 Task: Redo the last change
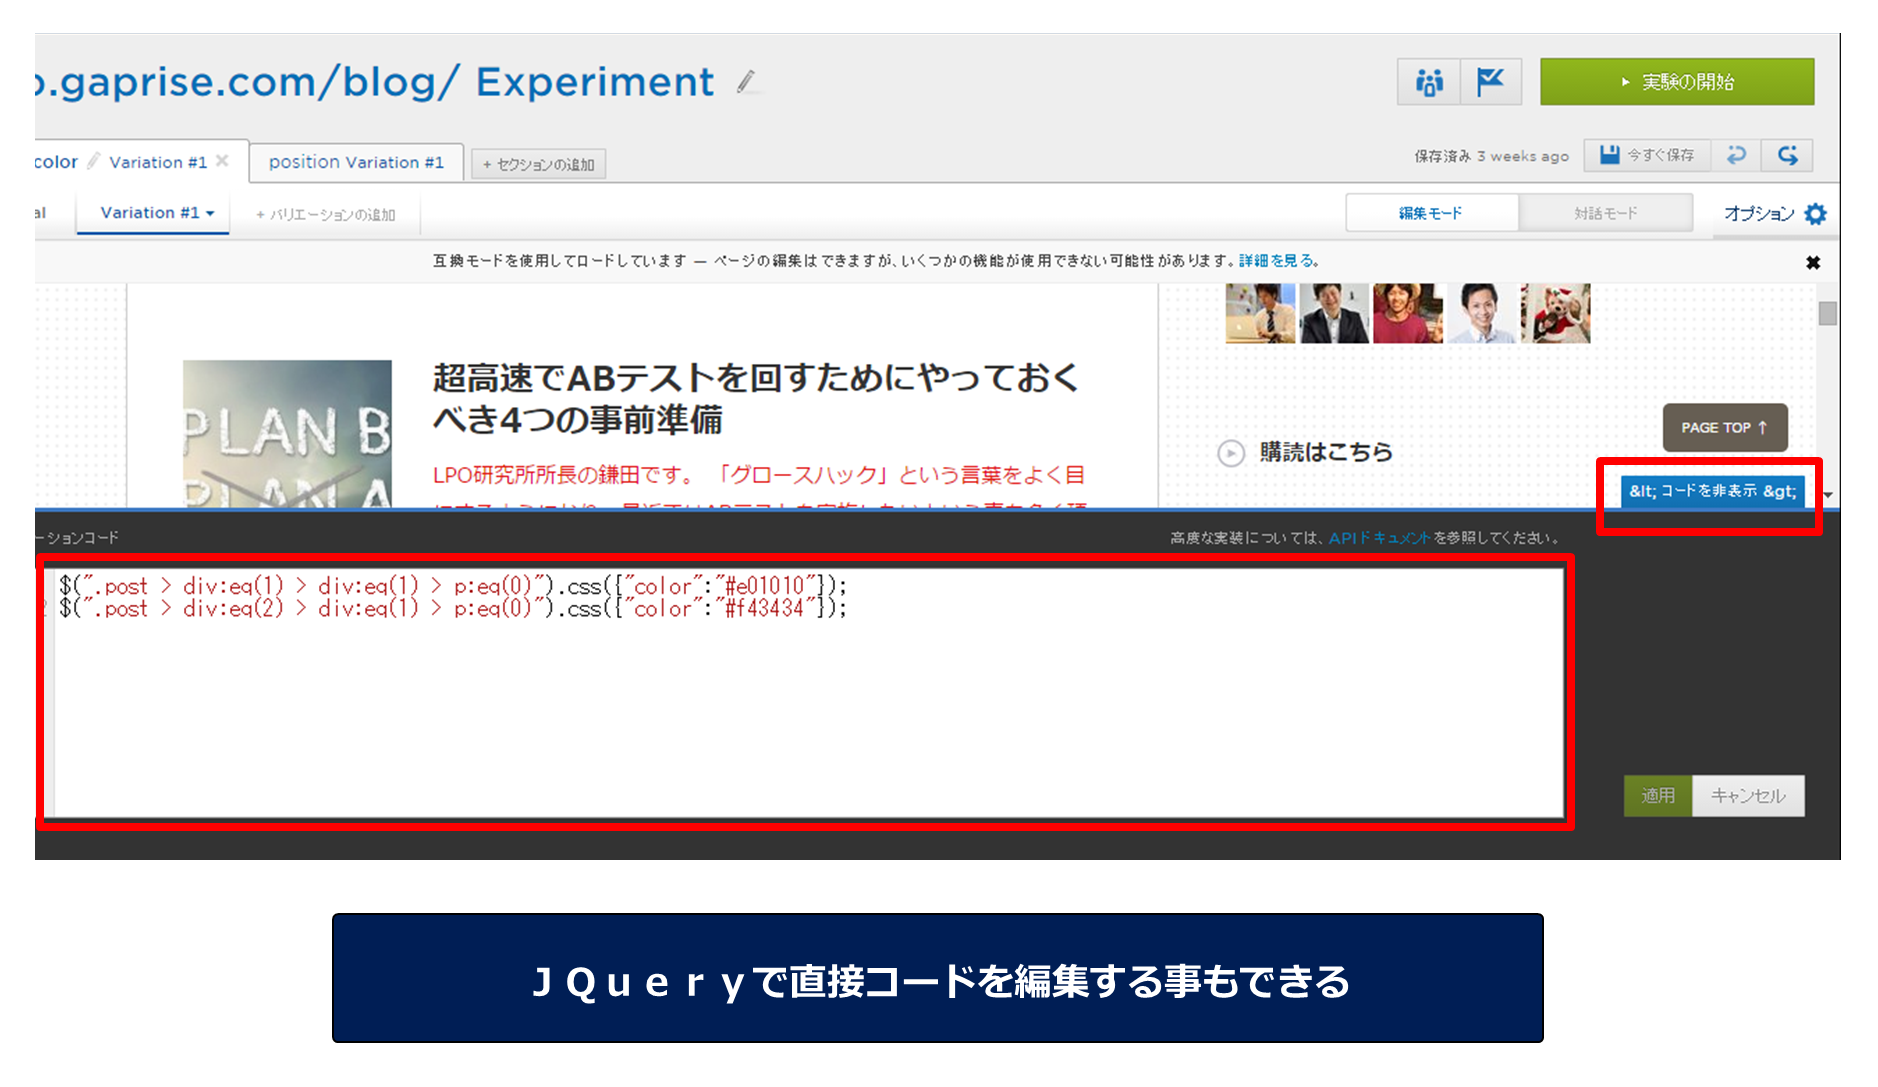point(1788,155)
